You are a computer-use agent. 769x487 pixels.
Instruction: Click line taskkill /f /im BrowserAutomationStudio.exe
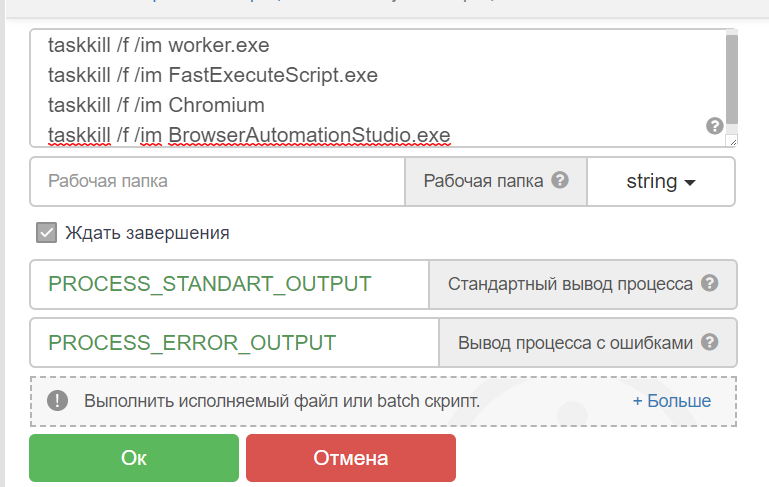click(x=249, y=135)
